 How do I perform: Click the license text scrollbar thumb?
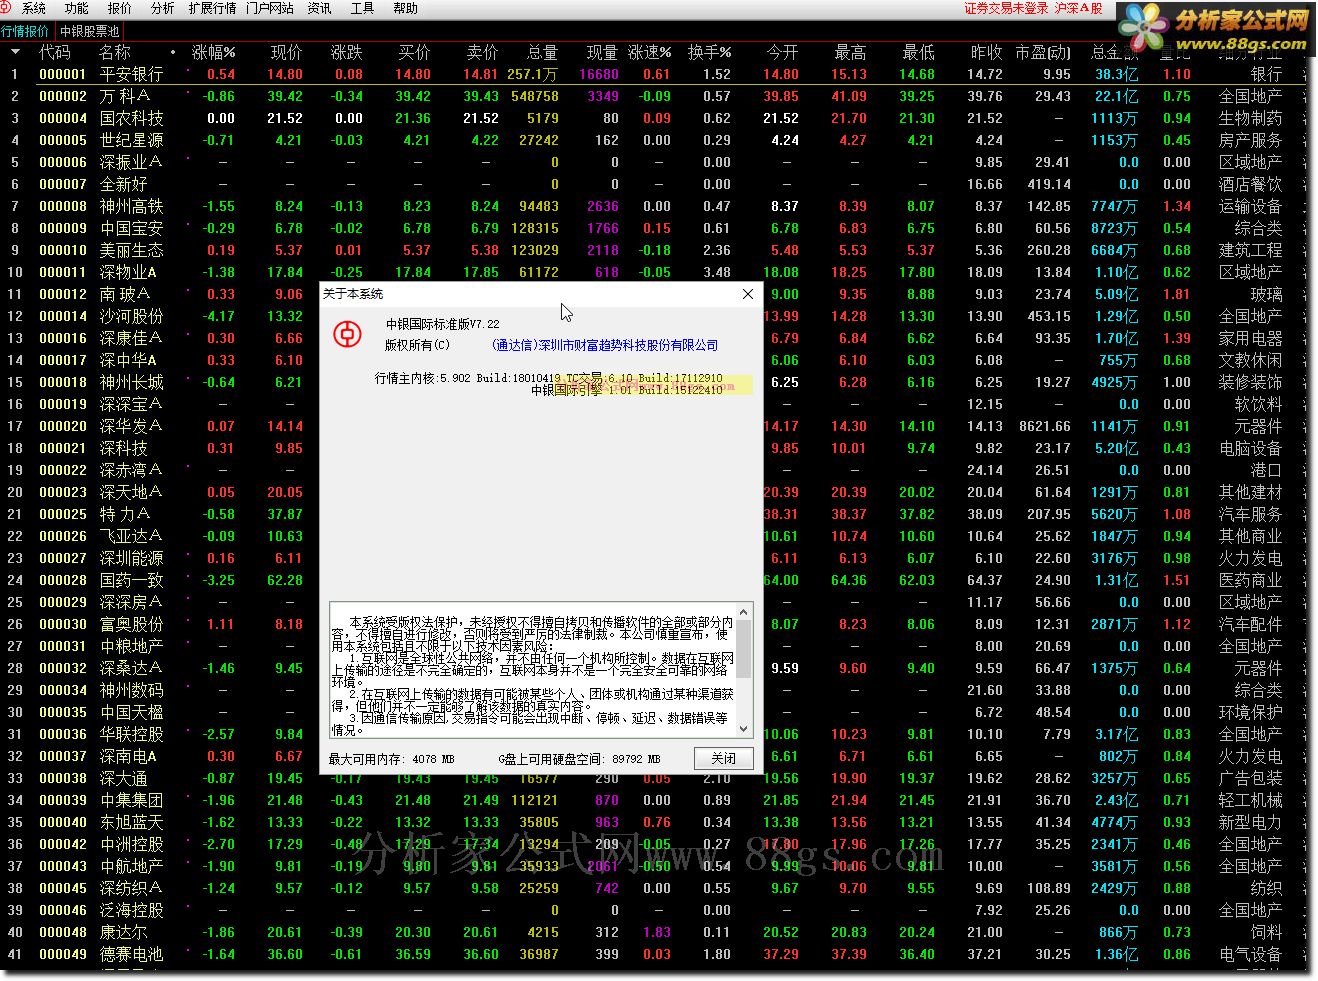pos(744,650)
